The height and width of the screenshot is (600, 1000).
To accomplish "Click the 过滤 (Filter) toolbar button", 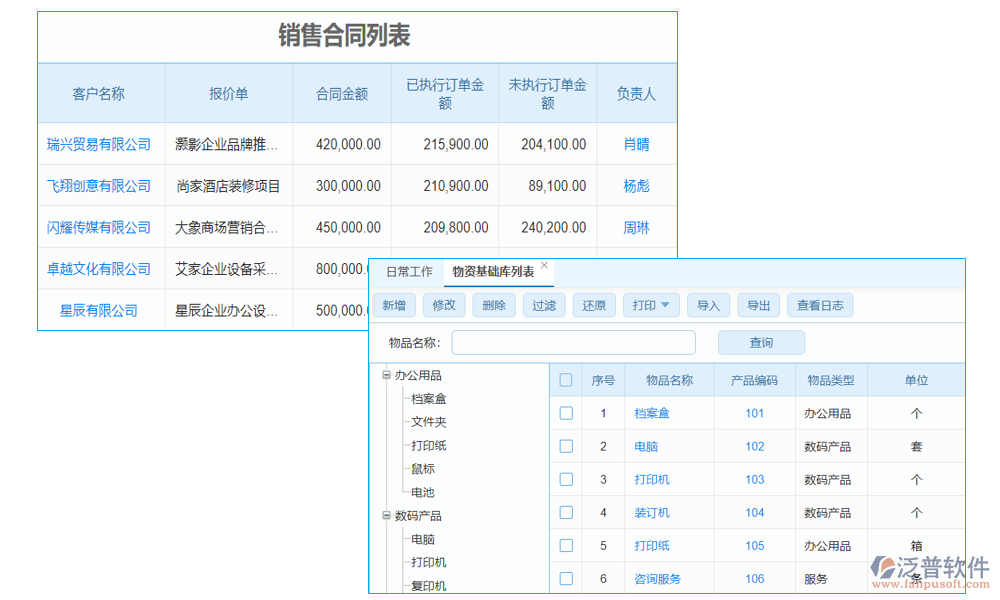I will pyautogui.click(x=544, y=305).
